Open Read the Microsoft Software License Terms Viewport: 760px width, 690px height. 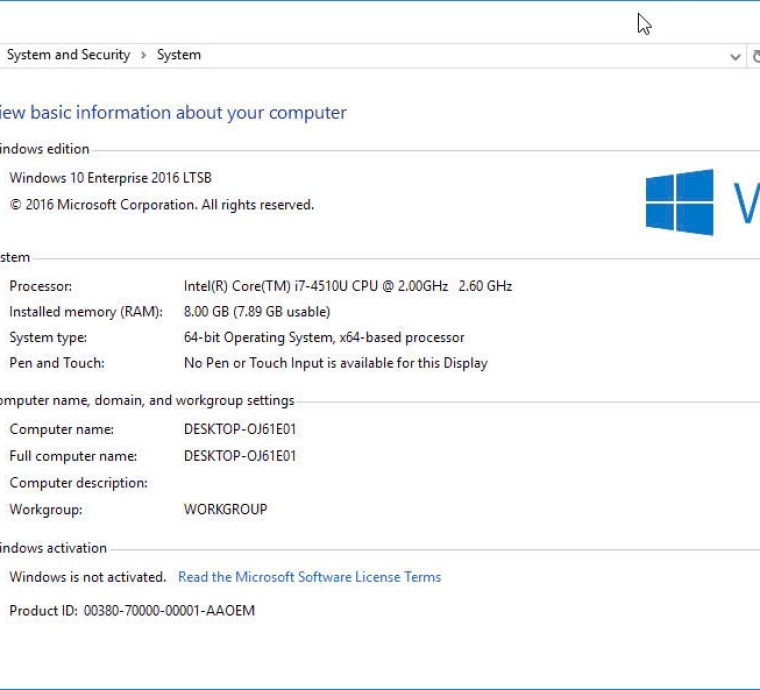click(x=309, y=577)
